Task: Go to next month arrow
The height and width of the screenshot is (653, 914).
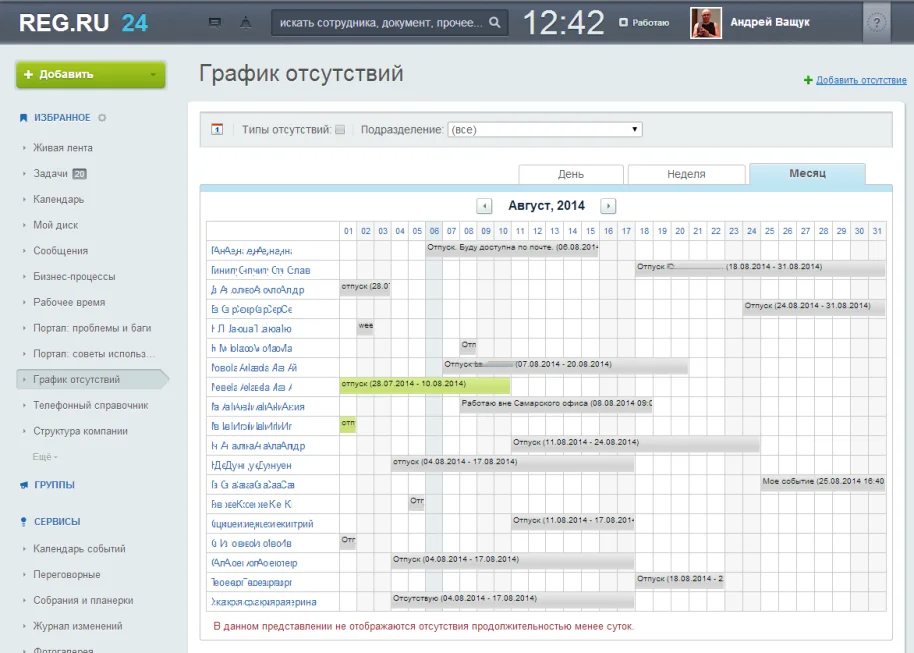Action: pos(608,206)
